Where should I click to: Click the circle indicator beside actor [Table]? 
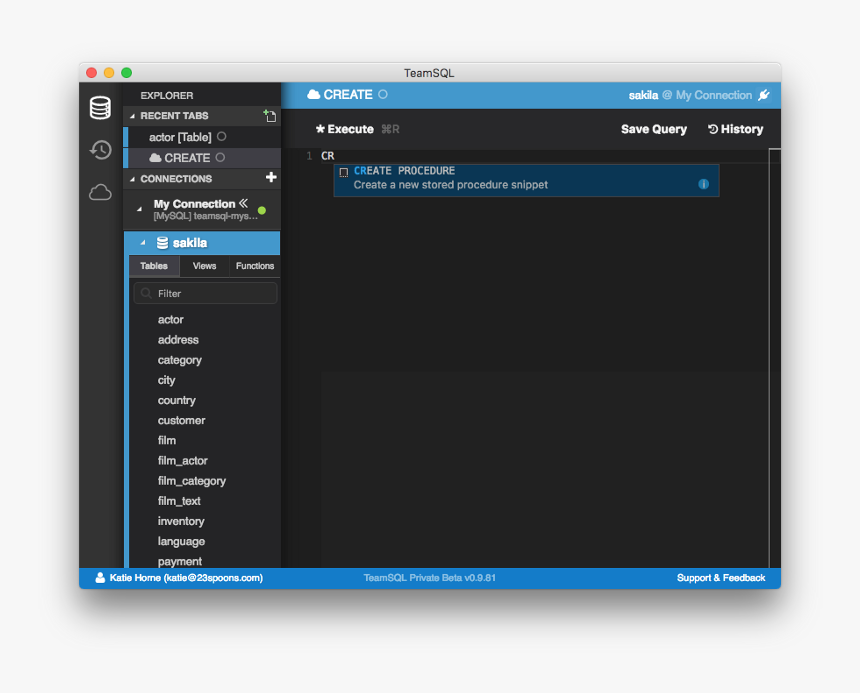(x=221, y=137)
